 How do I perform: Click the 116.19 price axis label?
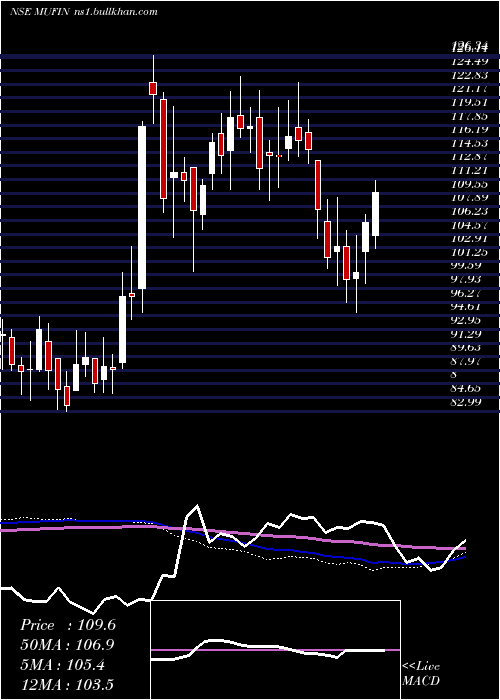click(x=470, y=129)
